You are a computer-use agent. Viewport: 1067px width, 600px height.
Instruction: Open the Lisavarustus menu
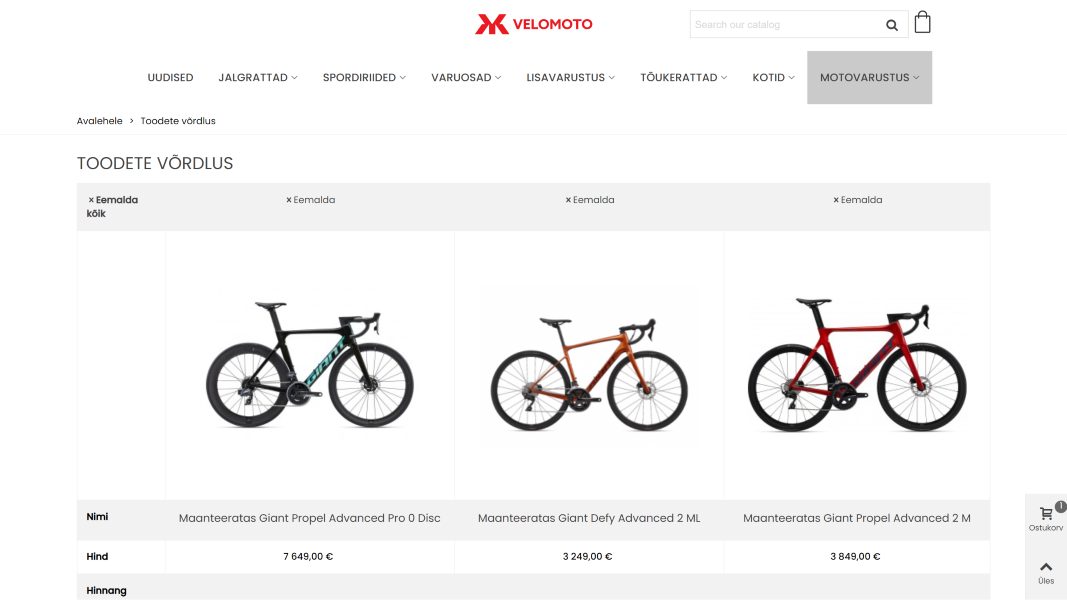(x=570, y=78)
